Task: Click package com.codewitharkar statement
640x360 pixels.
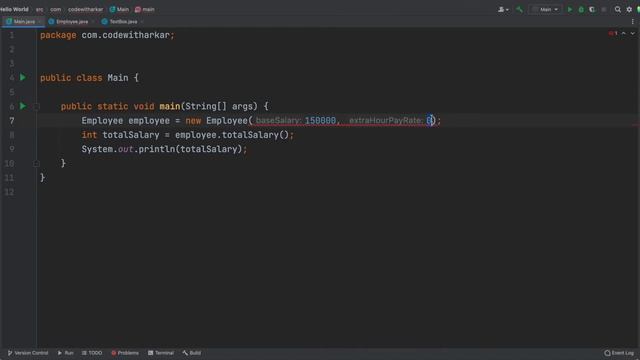Action: (107, 35)
